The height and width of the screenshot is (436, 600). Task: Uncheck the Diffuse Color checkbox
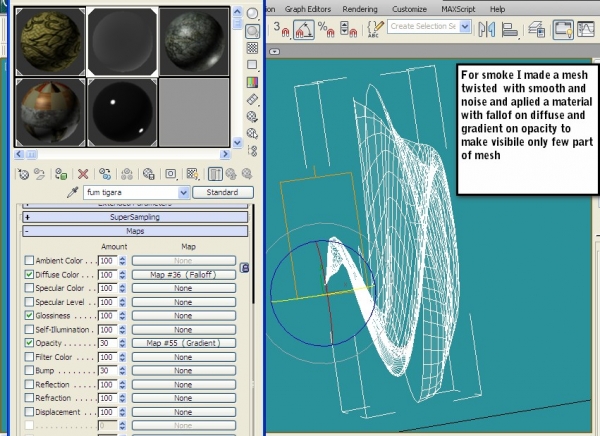pyautogui.click(x=29, y=274)
